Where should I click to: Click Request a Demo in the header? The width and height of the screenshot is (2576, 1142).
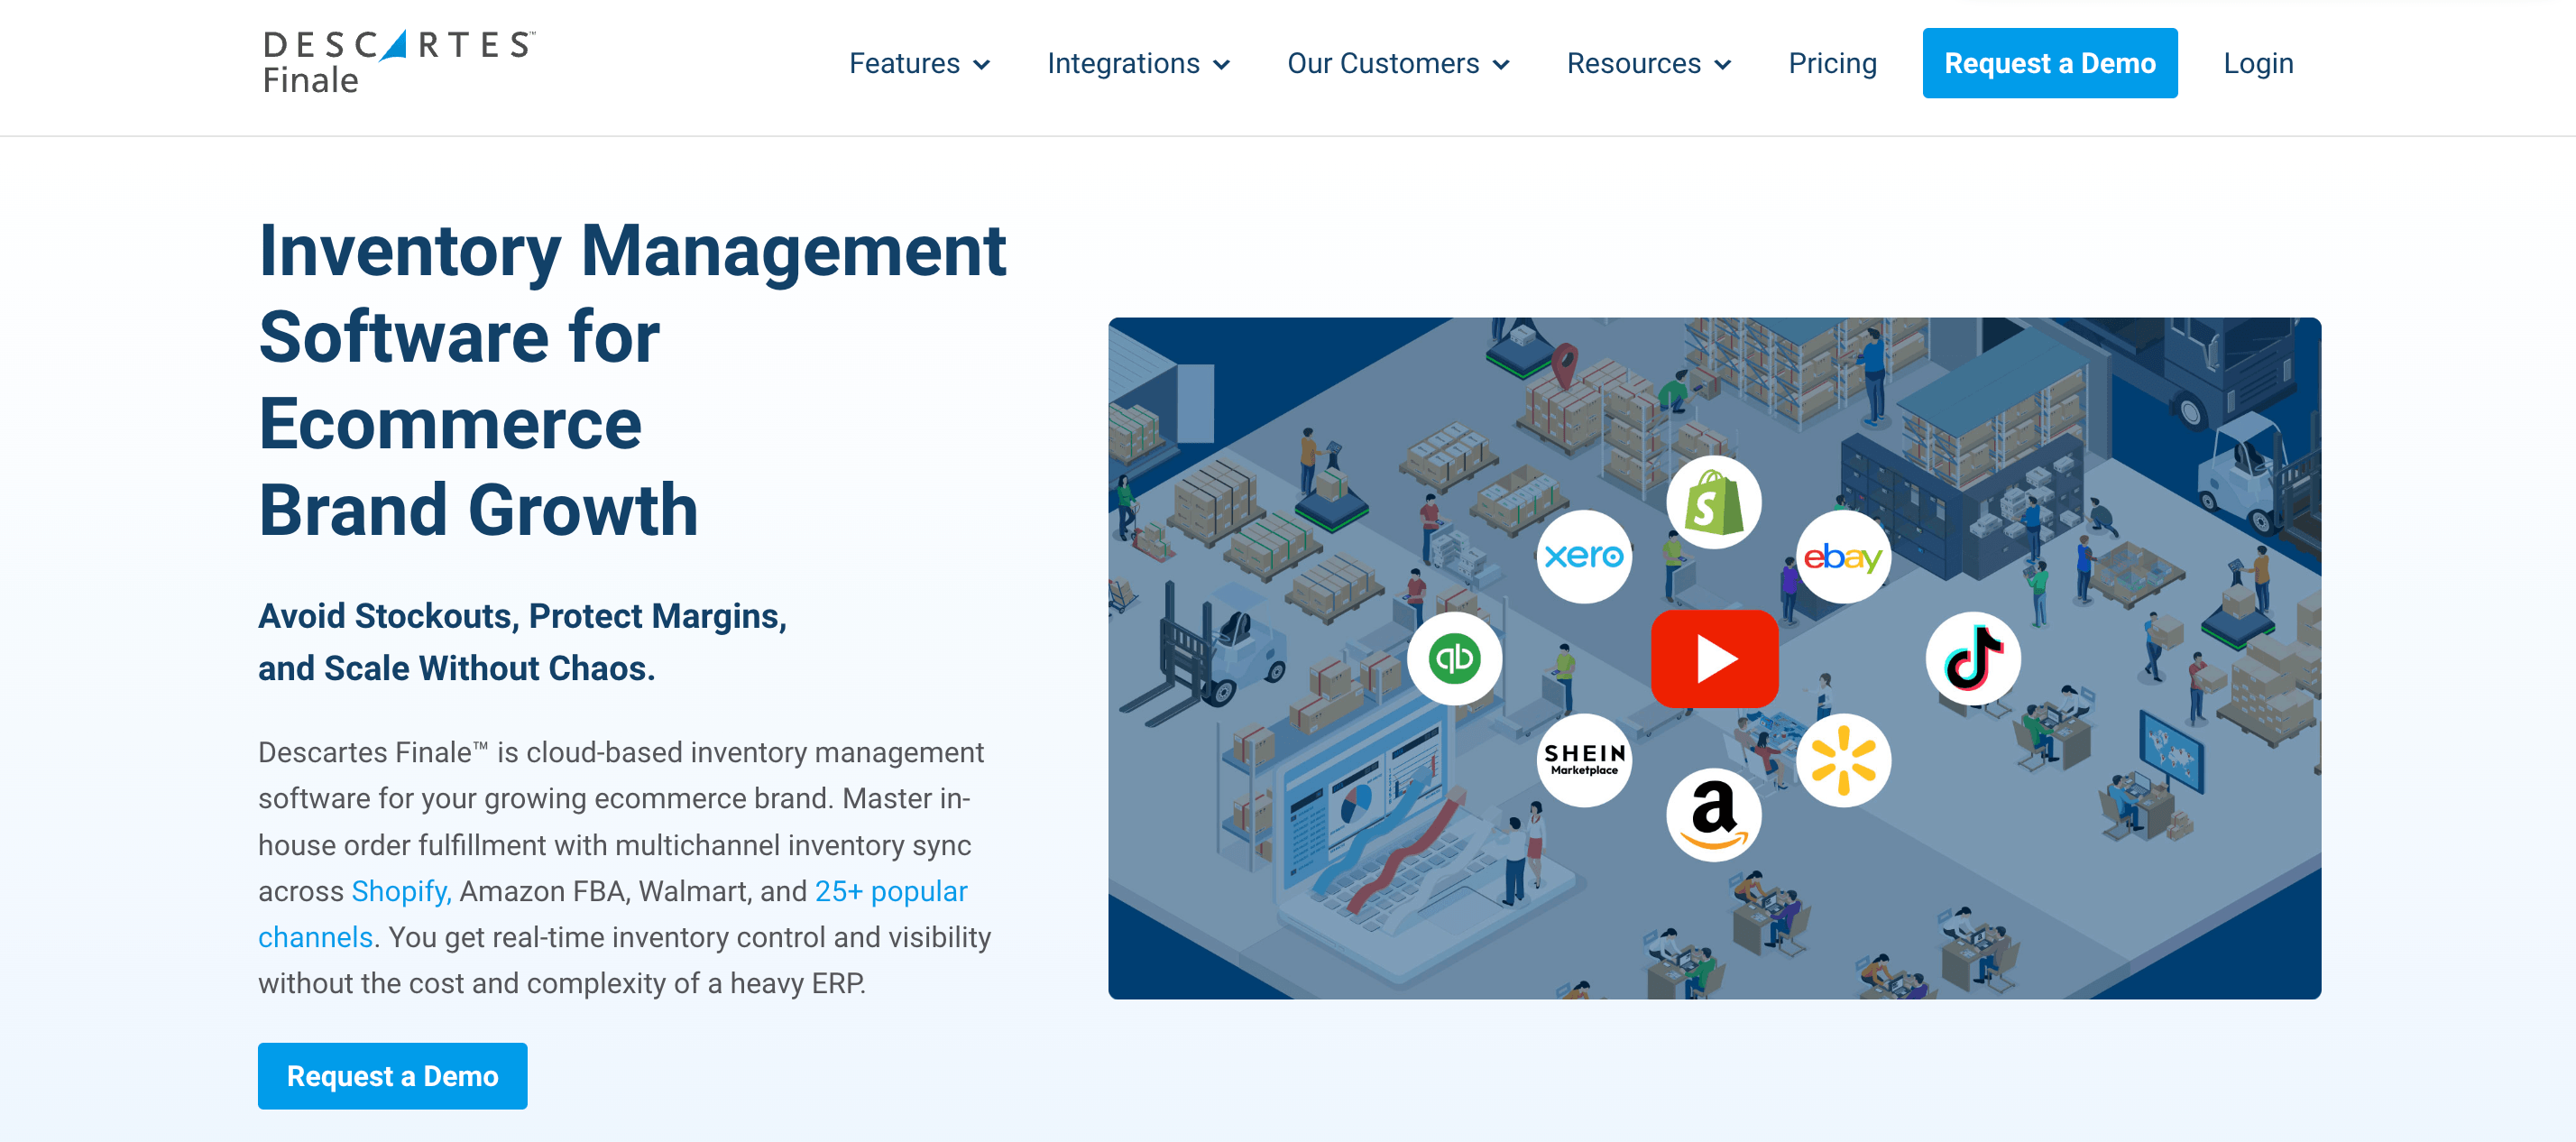pyautogui.click(x=2049, y=63)
